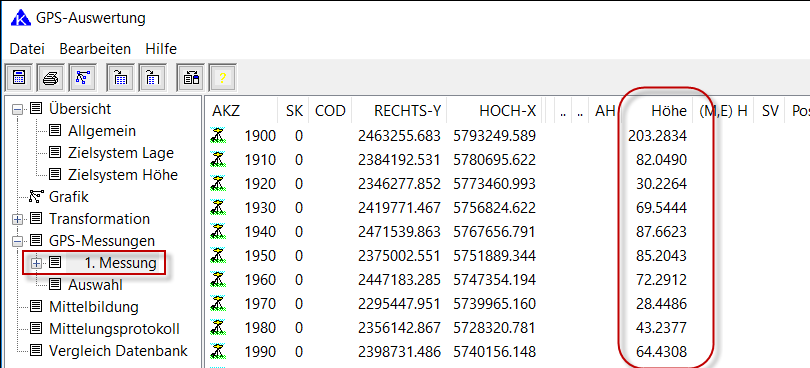Click the HOCH-X column header

pyautogui.click(x=508, y=111)
